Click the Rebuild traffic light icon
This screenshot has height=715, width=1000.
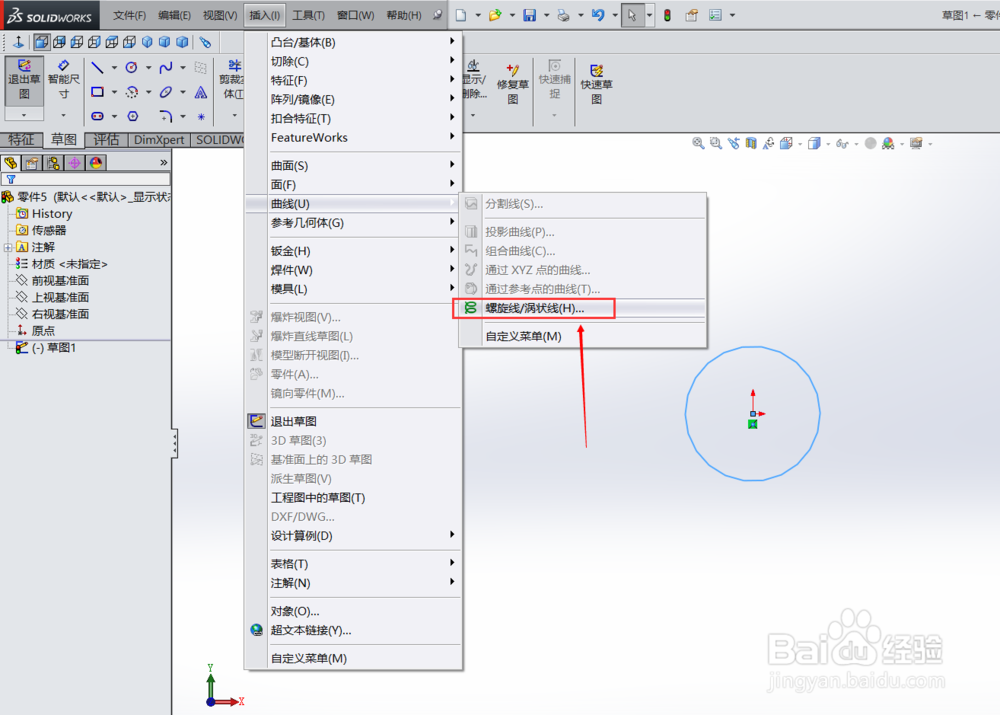(x=667, y=15)
